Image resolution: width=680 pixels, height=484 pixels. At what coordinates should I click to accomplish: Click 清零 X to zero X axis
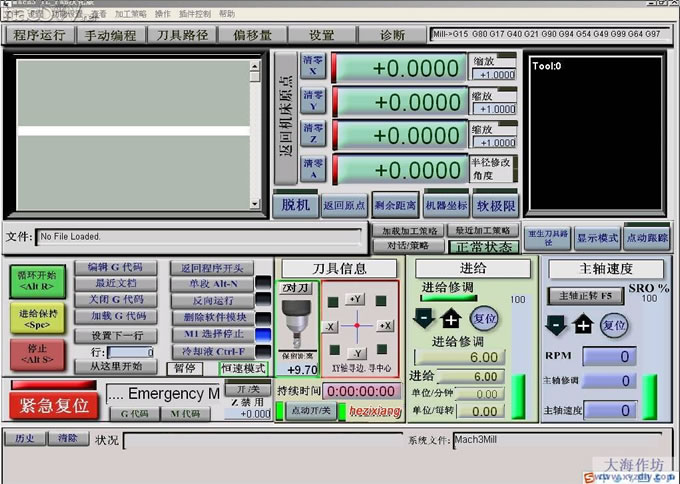tap(312, 67)
